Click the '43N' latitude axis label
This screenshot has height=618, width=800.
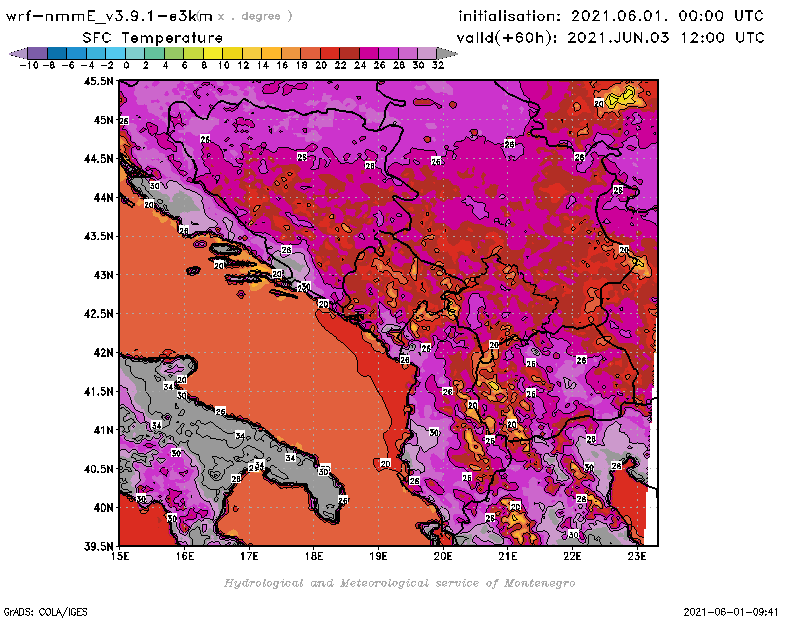(103, 275)
